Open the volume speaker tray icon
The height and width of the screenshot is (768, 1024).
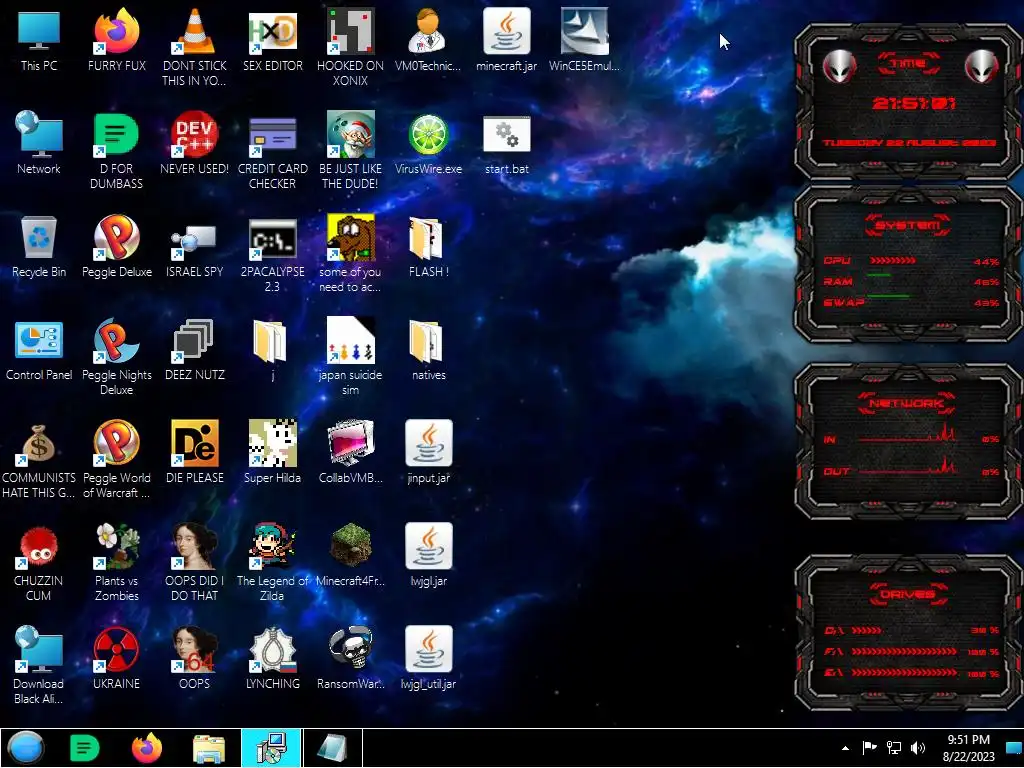(x=918, y=748)
